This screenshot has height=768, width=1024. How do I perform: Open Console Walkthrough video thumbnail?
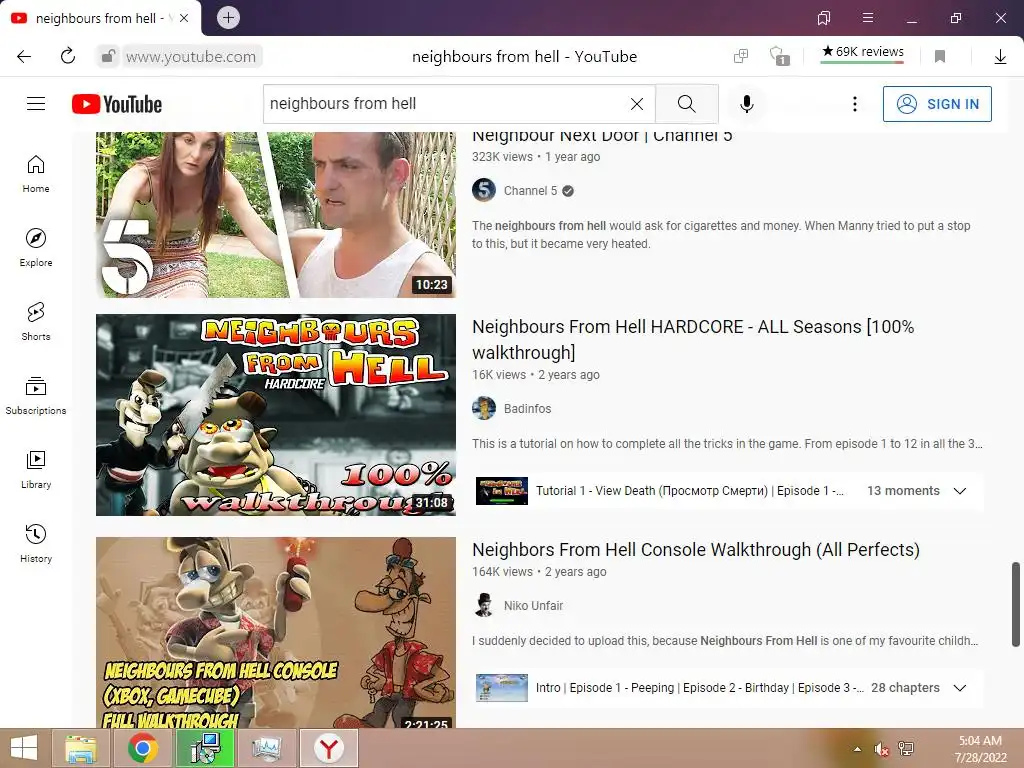(x=276, y=632)
